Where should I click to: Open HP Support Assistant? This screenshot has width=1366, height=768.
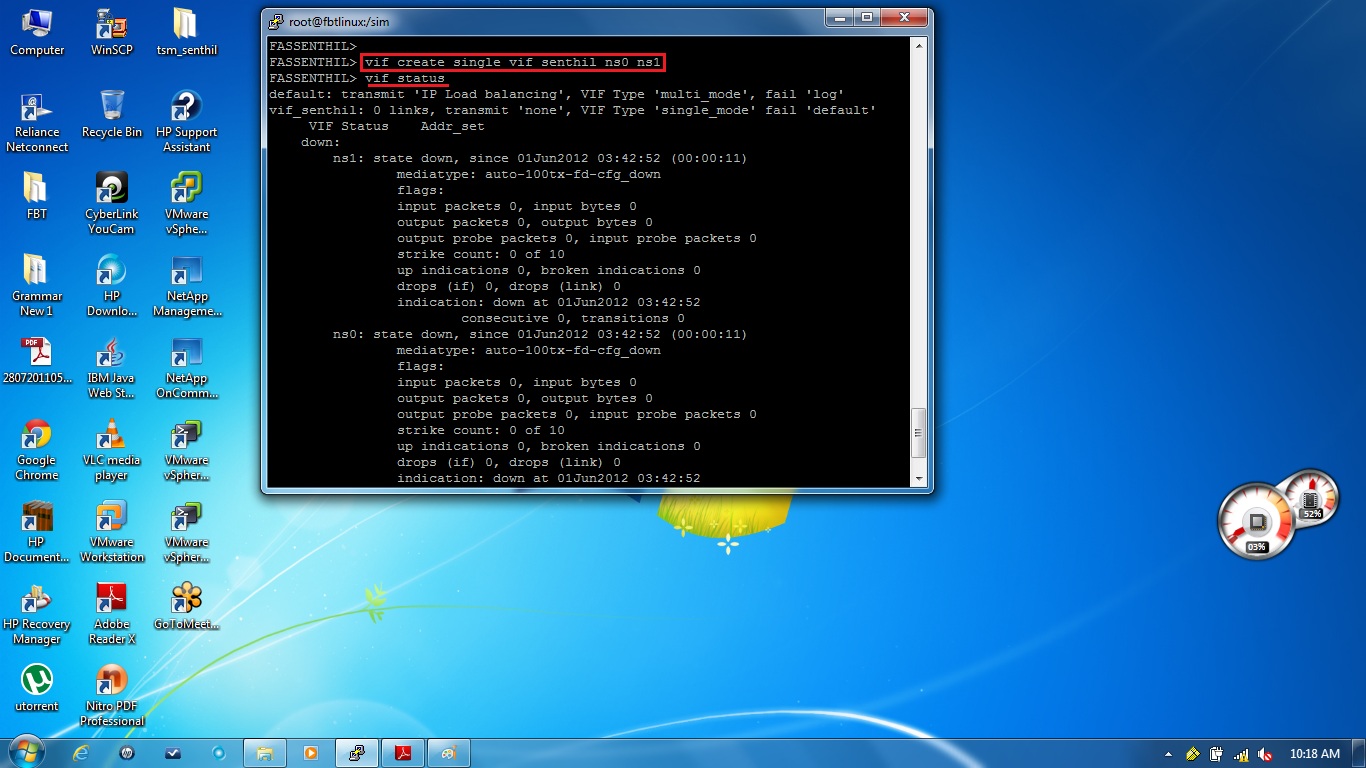coord(186,107)
